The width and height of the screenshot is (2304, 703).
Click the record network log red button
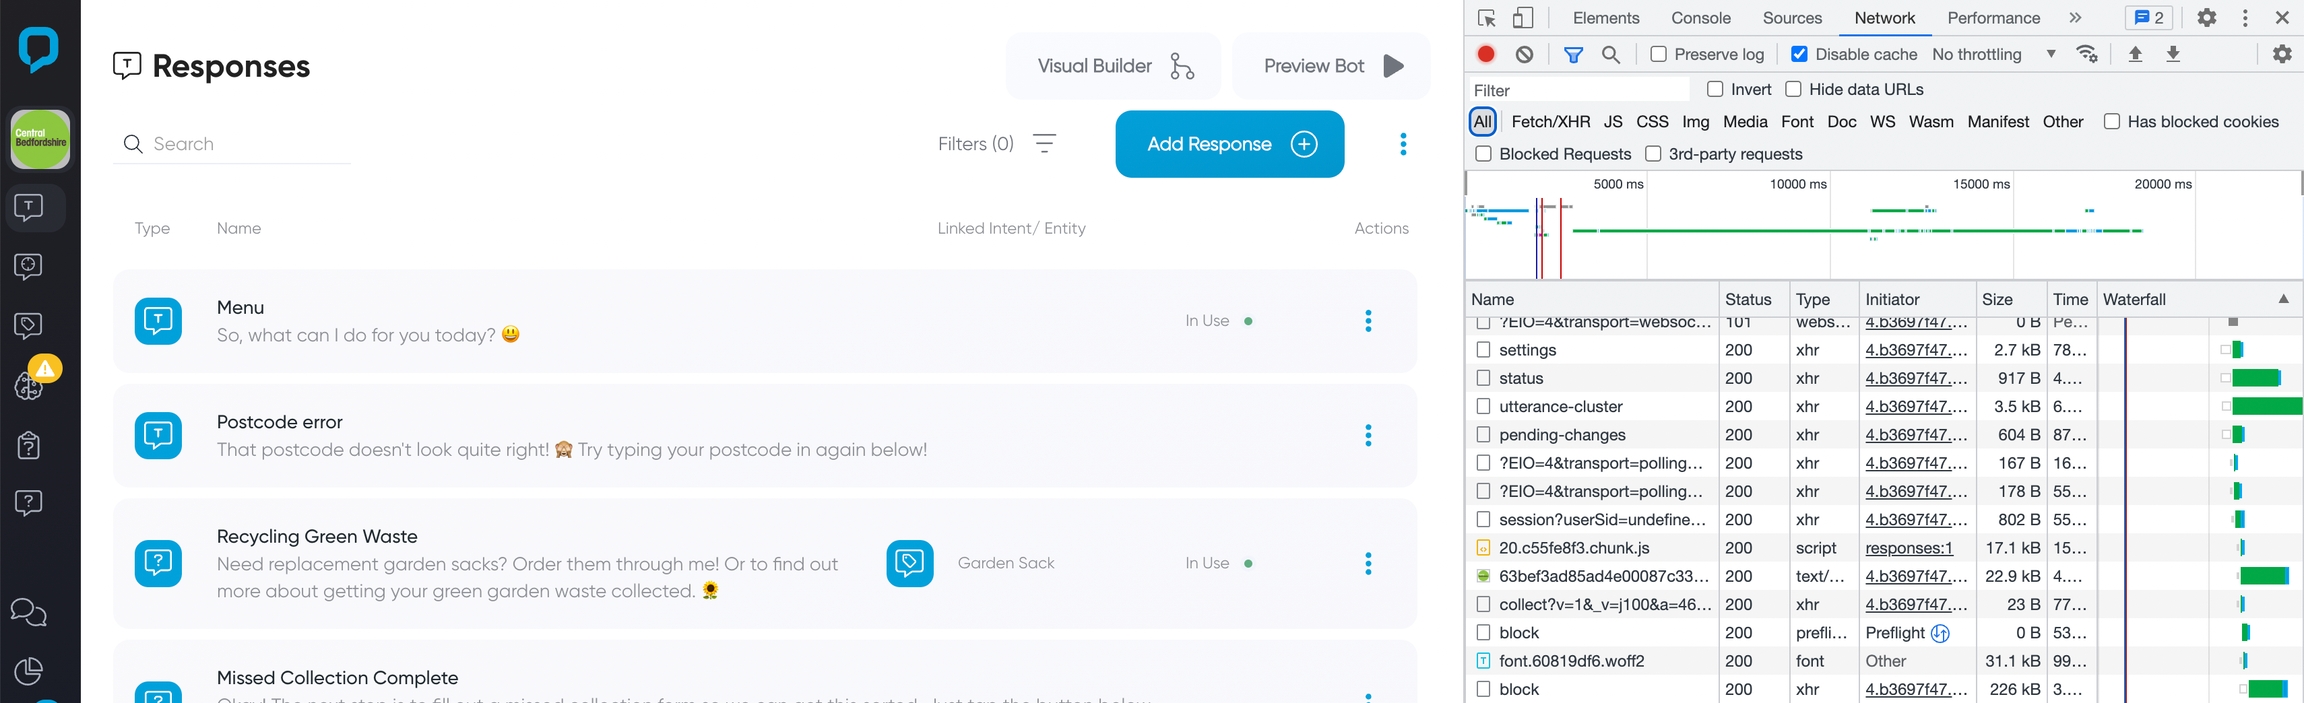point(1486,54)
